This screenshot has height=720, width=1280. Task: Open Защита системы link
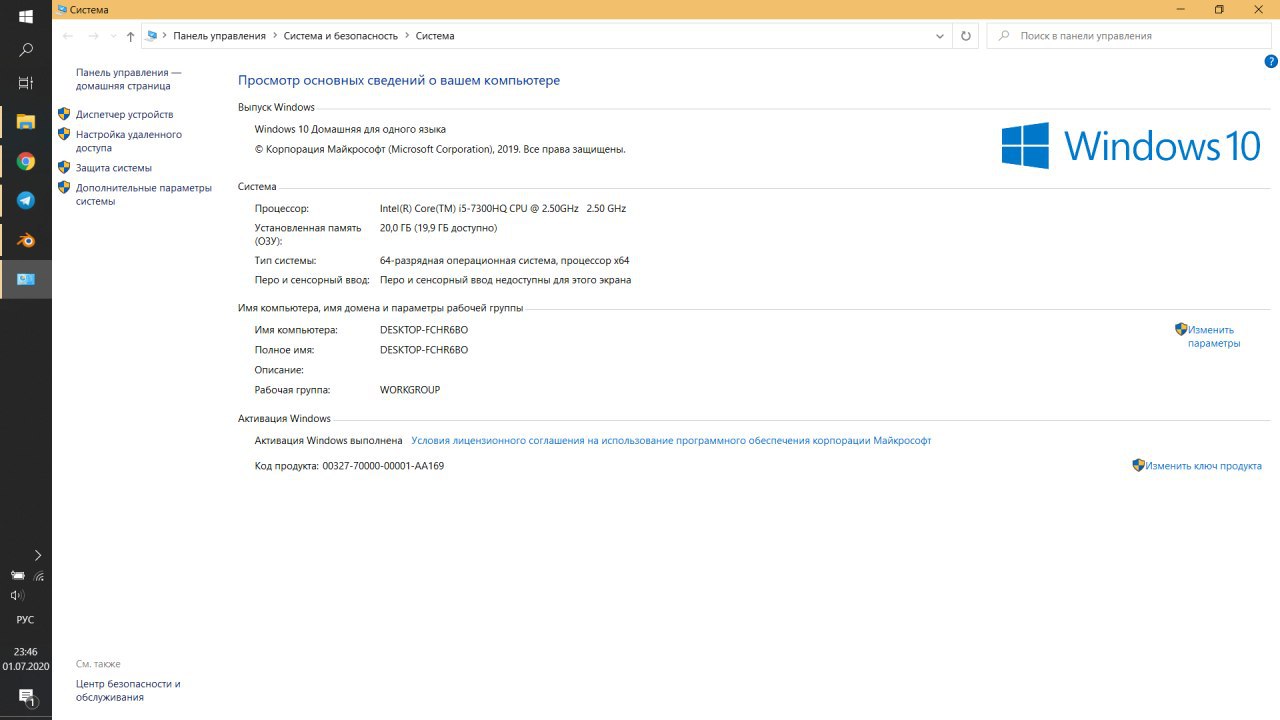coord(114,168)
